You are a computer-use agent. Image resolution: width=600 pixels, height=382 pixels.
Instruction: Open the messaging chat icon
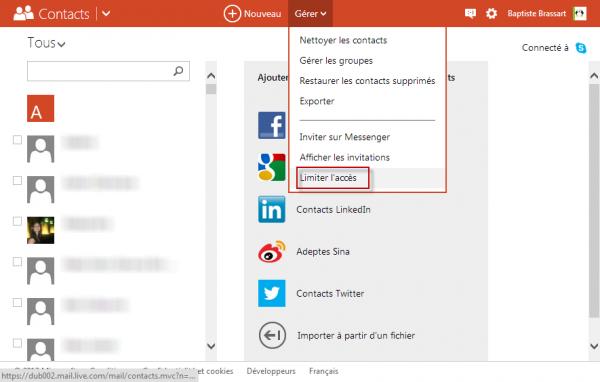coord(470,14)
